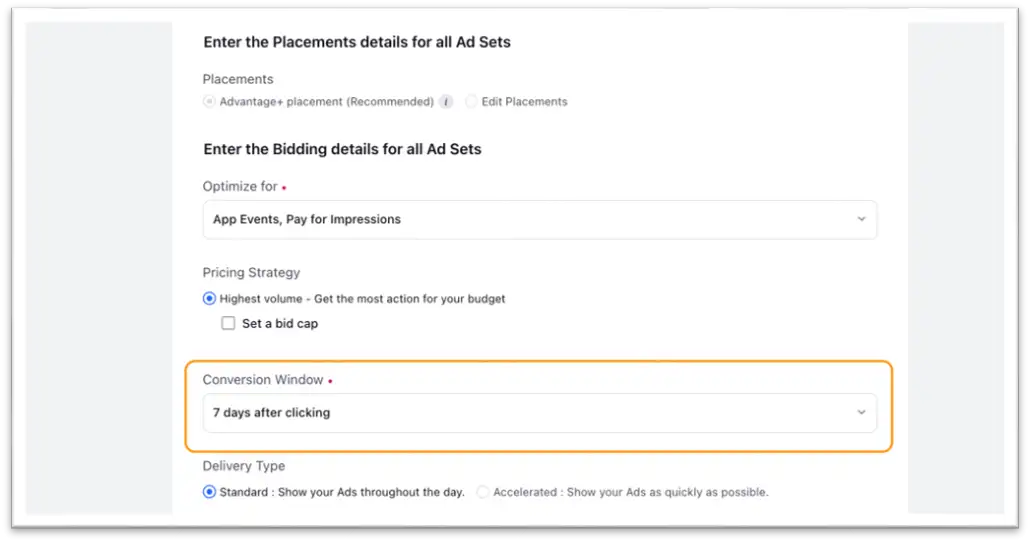Click the info icon beside Advantage+ placement
This screenshot has width=1030, height=542.
(x=446, y=101)
